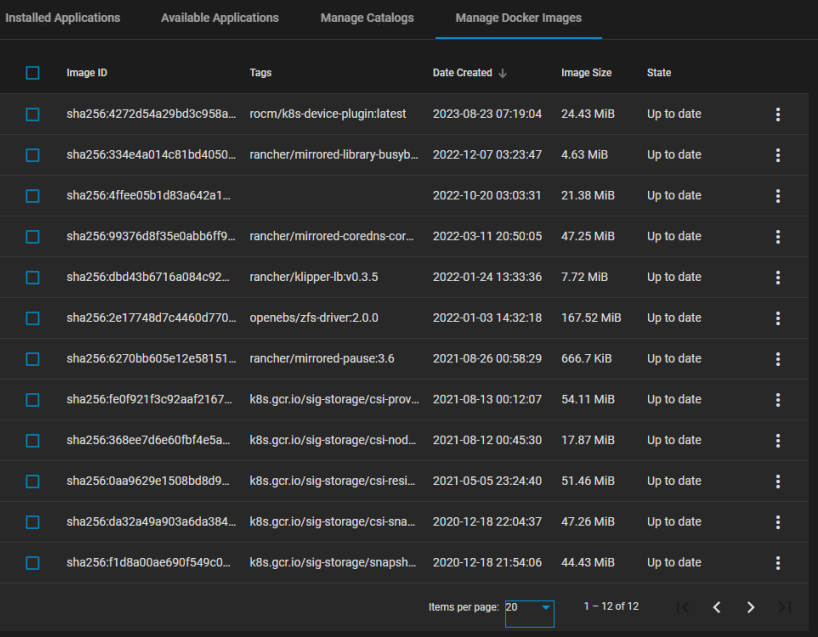
Task: Click the State column header
Action: click(659, 73)
